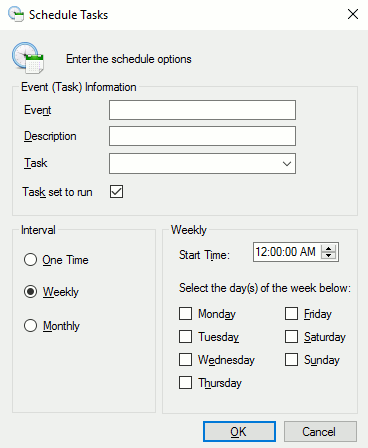Check the Monday checkbox
The height and width of the screenshot is (448, 368).
(185, 313)
